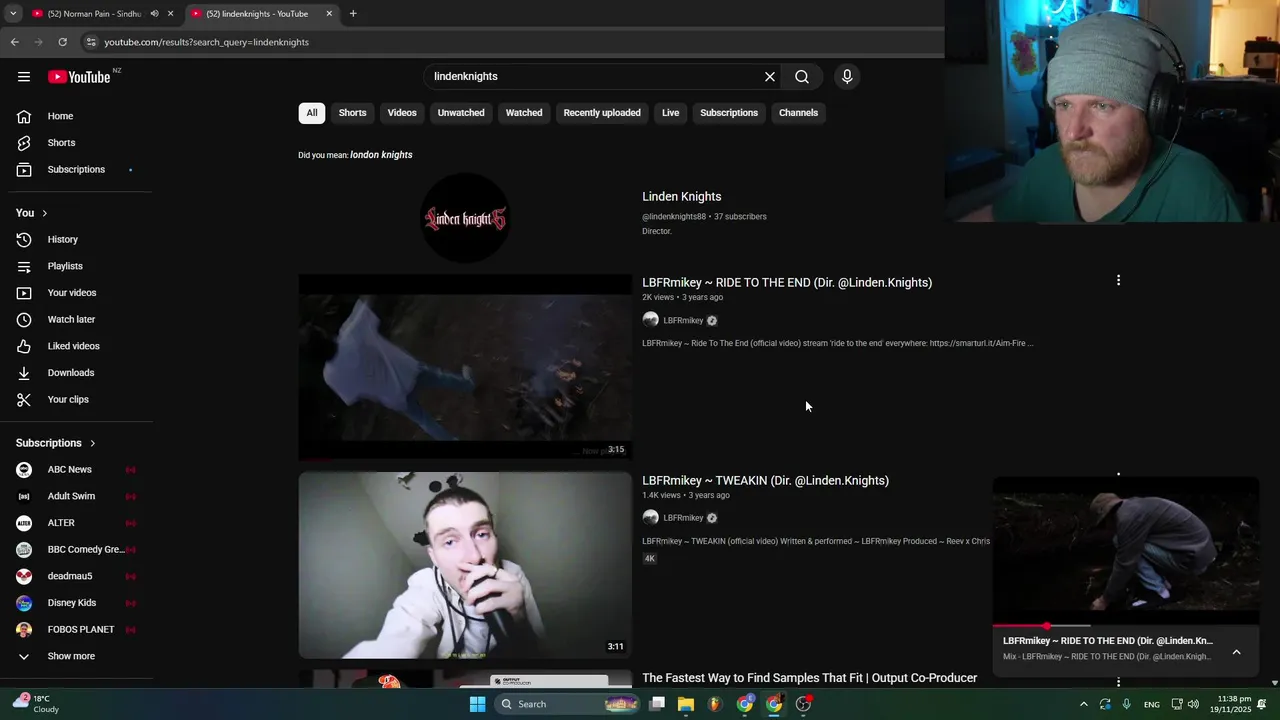This screenshot has width=1280, height=720.
Task: Mute the Norman Pain tab via speaker icon
Action: point(154,14)
